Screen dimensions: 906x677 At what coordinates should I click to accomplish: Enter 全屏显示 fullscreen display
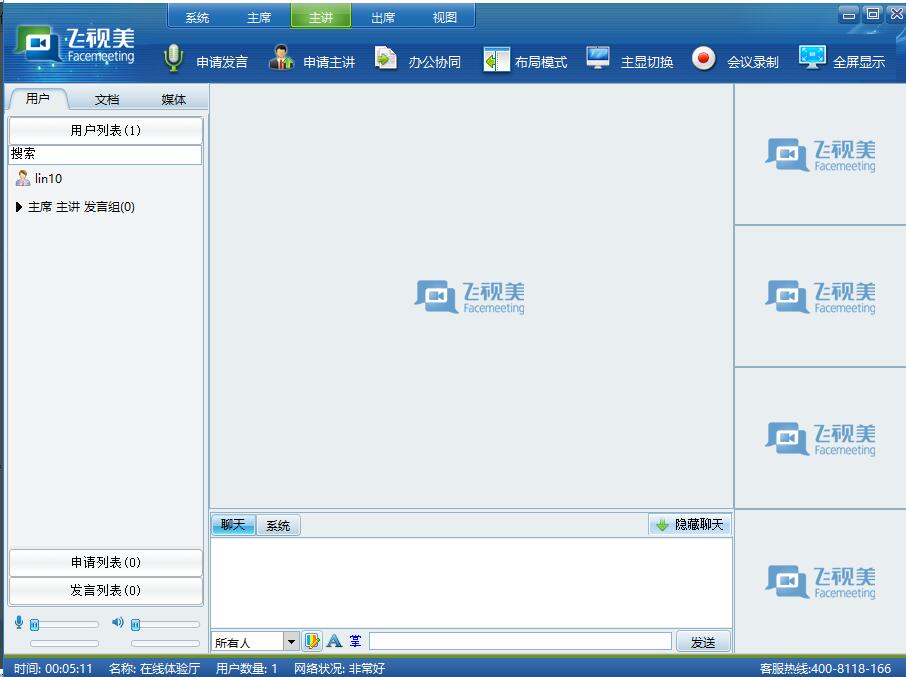point(812,59)
